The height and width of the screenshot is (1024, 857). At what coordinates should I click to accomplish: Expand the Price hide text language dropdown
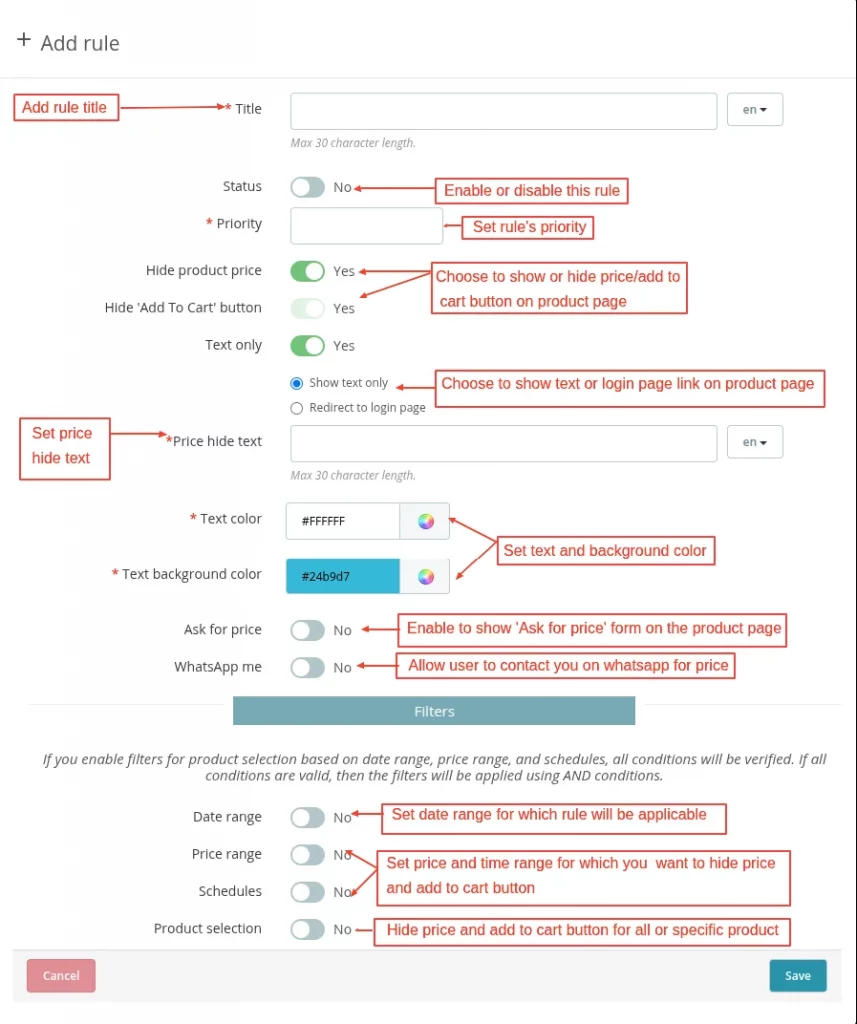pos(755,442)
